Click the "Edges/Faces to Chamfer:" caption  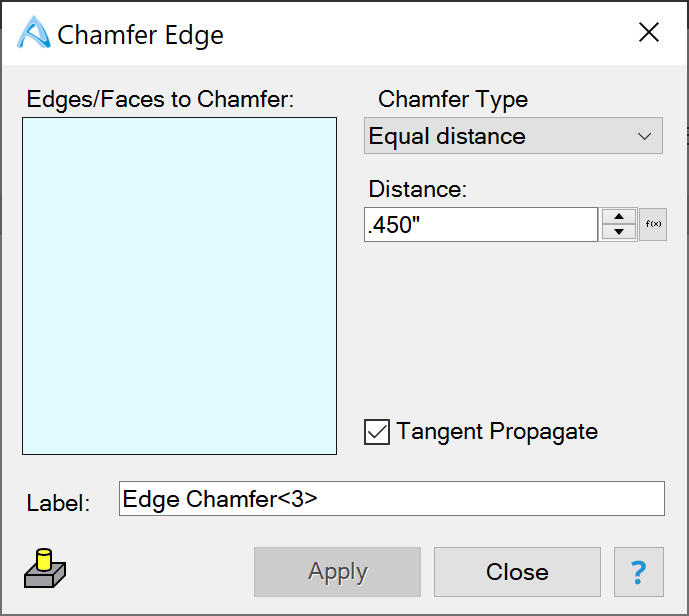pos(160,100)
